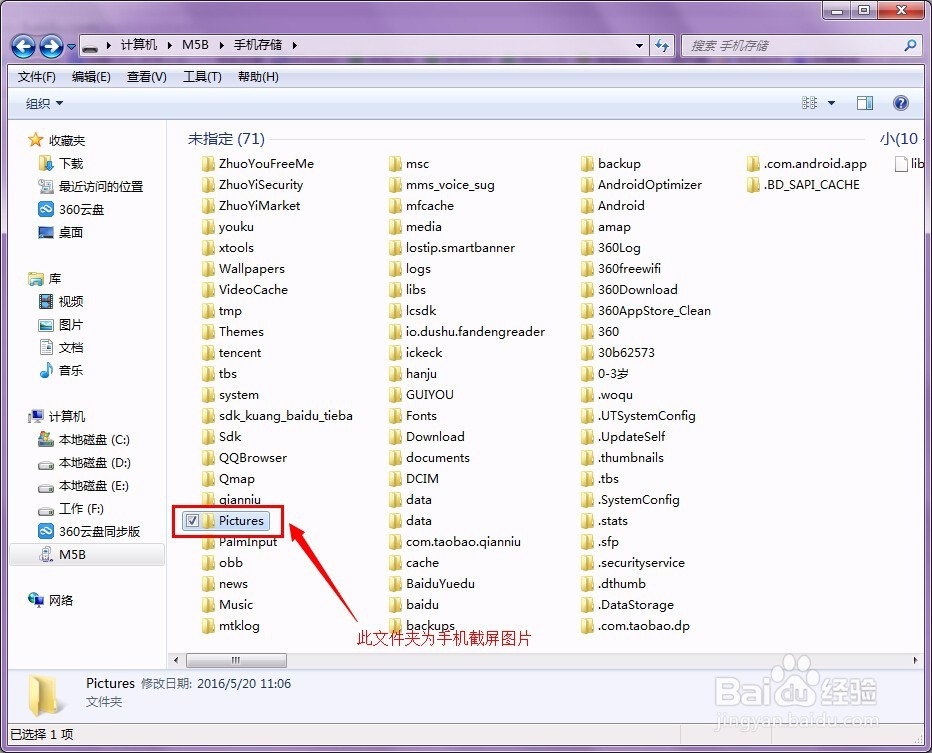932x753 pixels.
Task: Open the 文件(F) menu
Action: click(37, 77)
